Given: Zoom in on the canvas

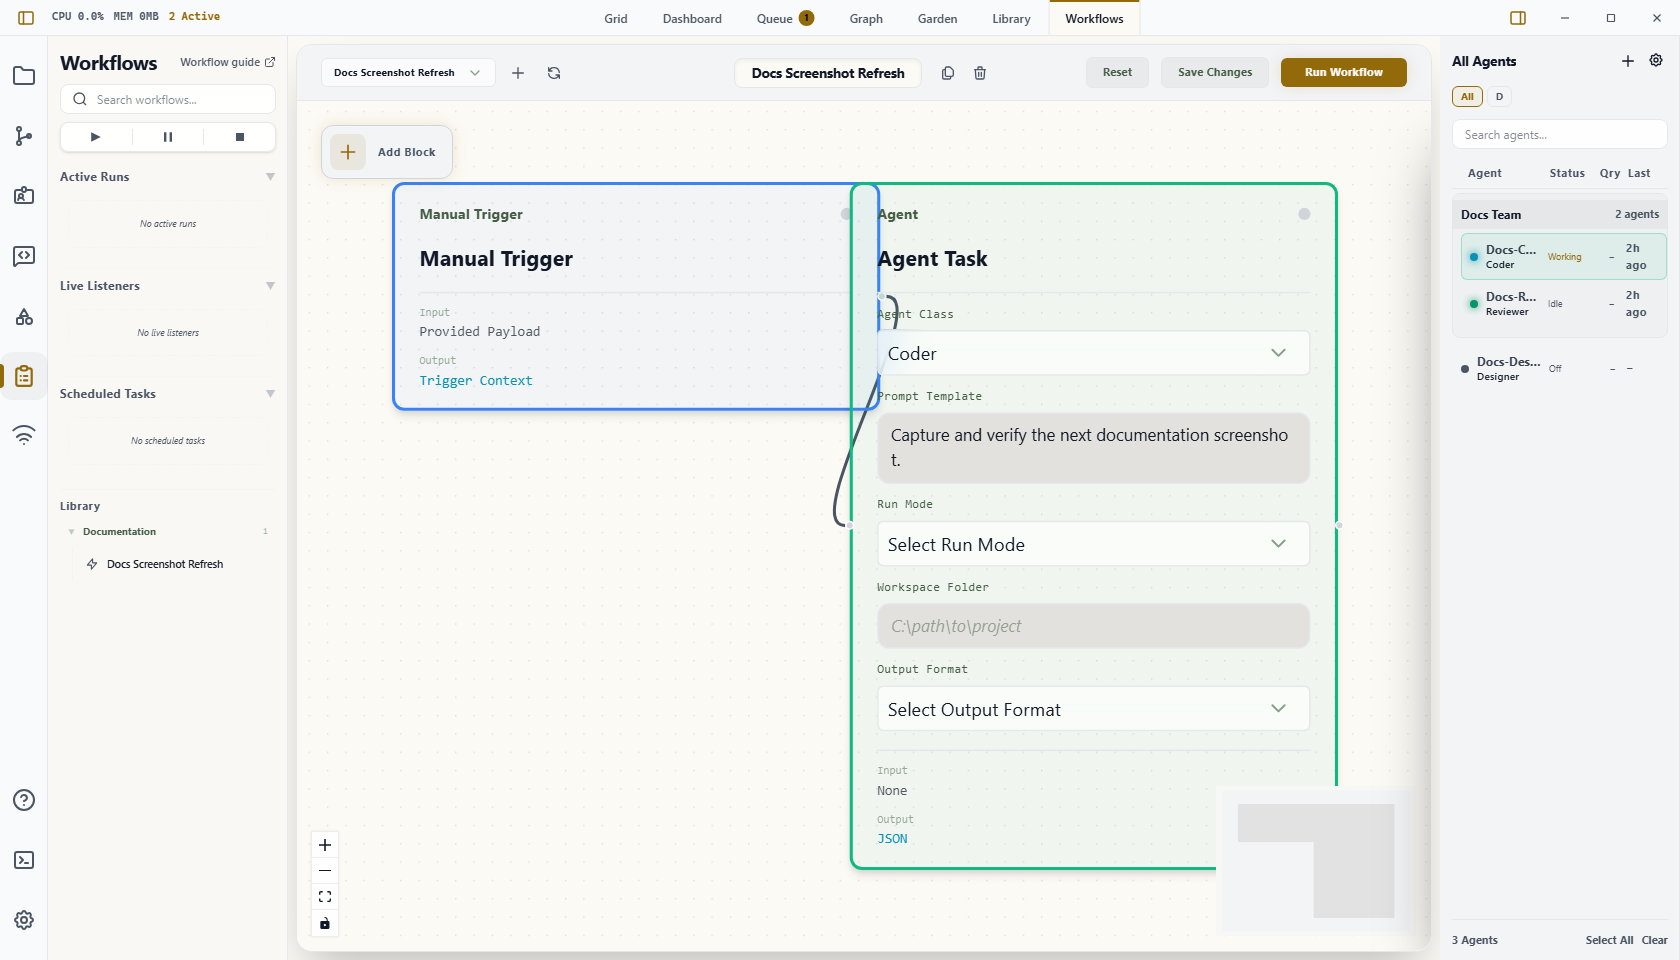Looking at the screenshot, I should 325,845.
